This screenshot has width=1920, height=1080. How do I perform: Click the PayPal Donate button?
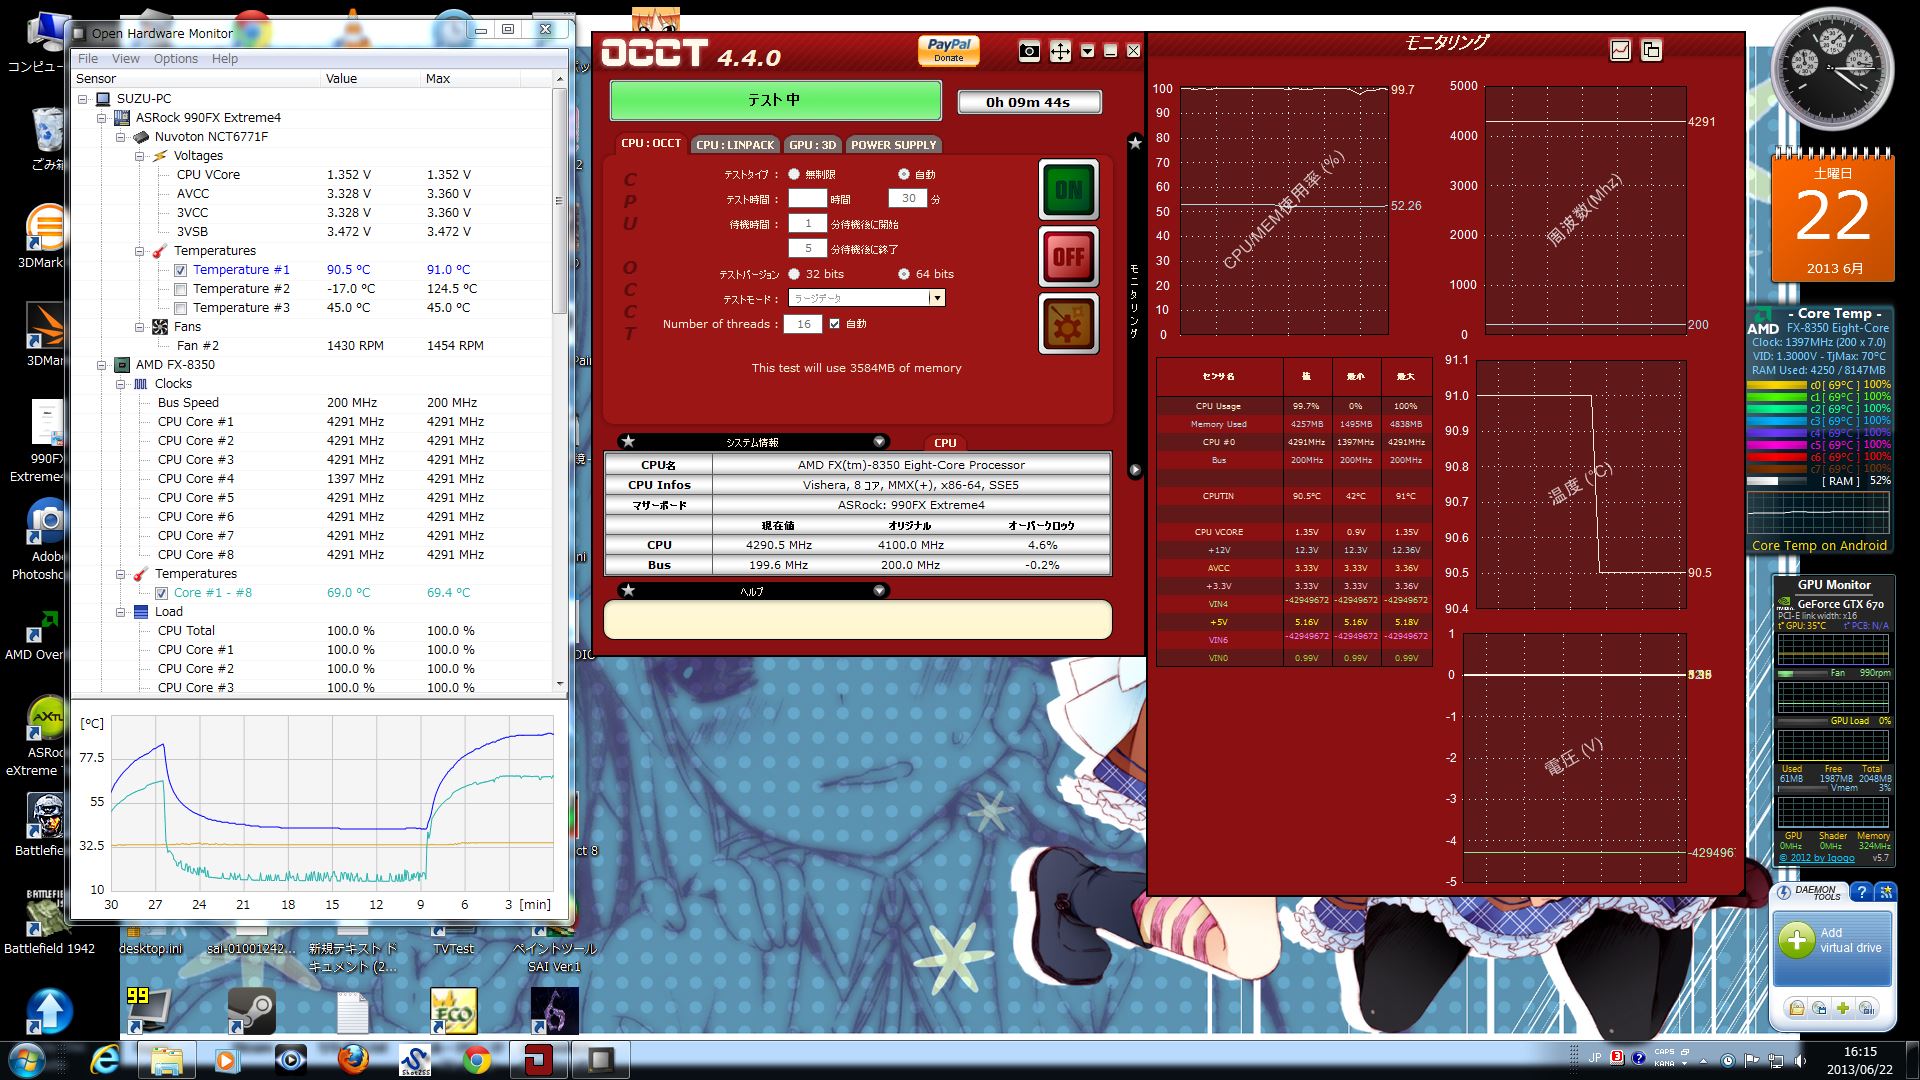[x=949, y=50]
